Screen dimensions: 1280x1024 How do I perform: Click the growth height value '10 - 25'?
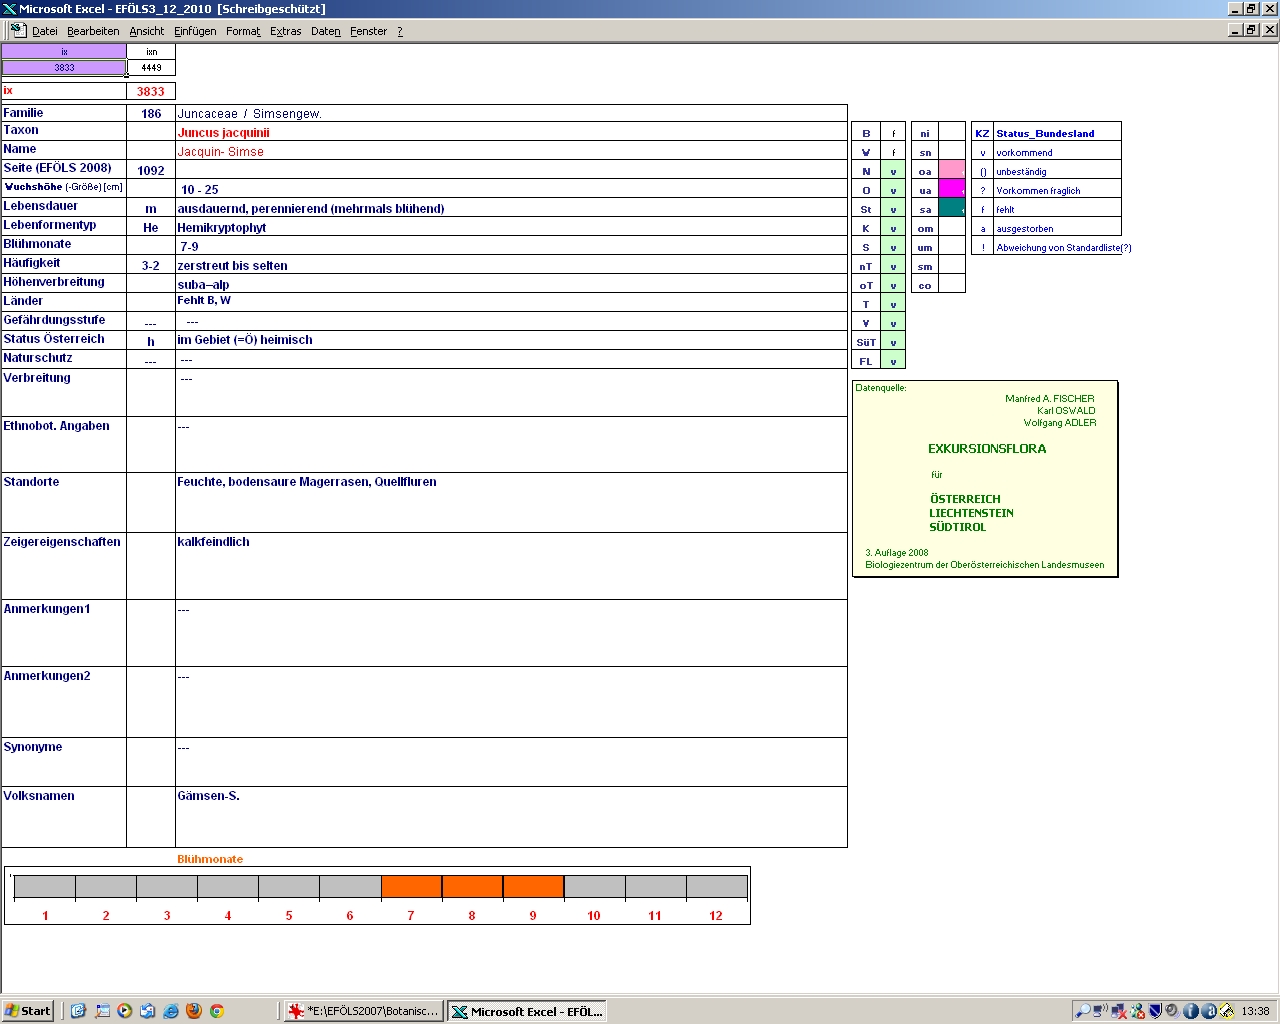(200, 189)
